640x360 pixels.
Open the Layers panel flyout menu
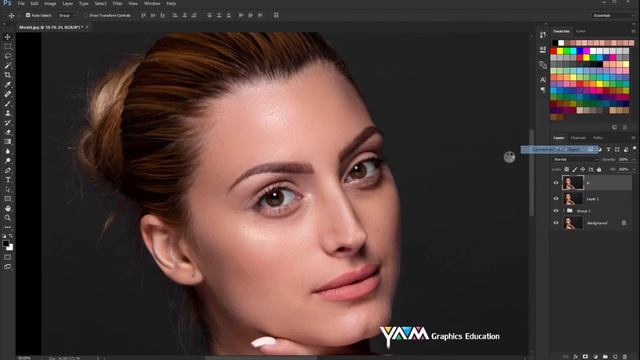pos(633,138)
